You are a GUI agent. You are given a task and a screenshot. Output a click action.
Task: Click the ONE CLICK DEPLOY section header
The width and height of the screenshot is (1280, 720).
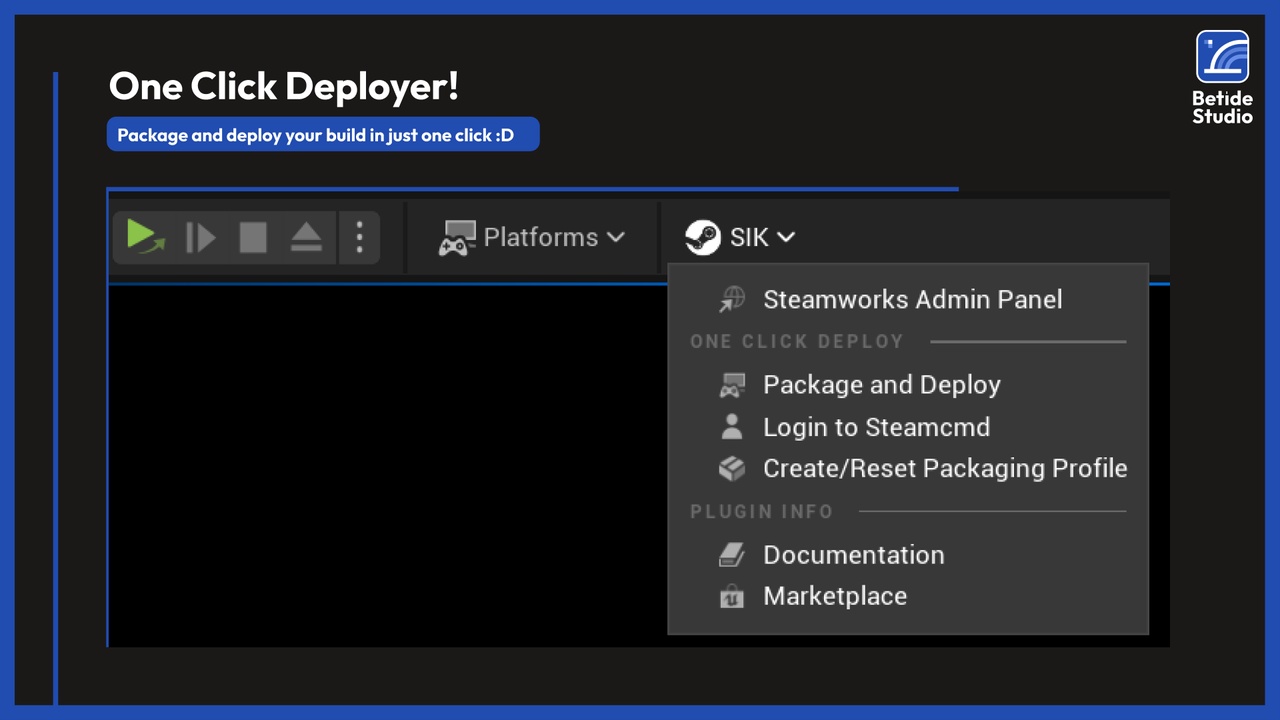pyautogui.click(x=797, y=341)
